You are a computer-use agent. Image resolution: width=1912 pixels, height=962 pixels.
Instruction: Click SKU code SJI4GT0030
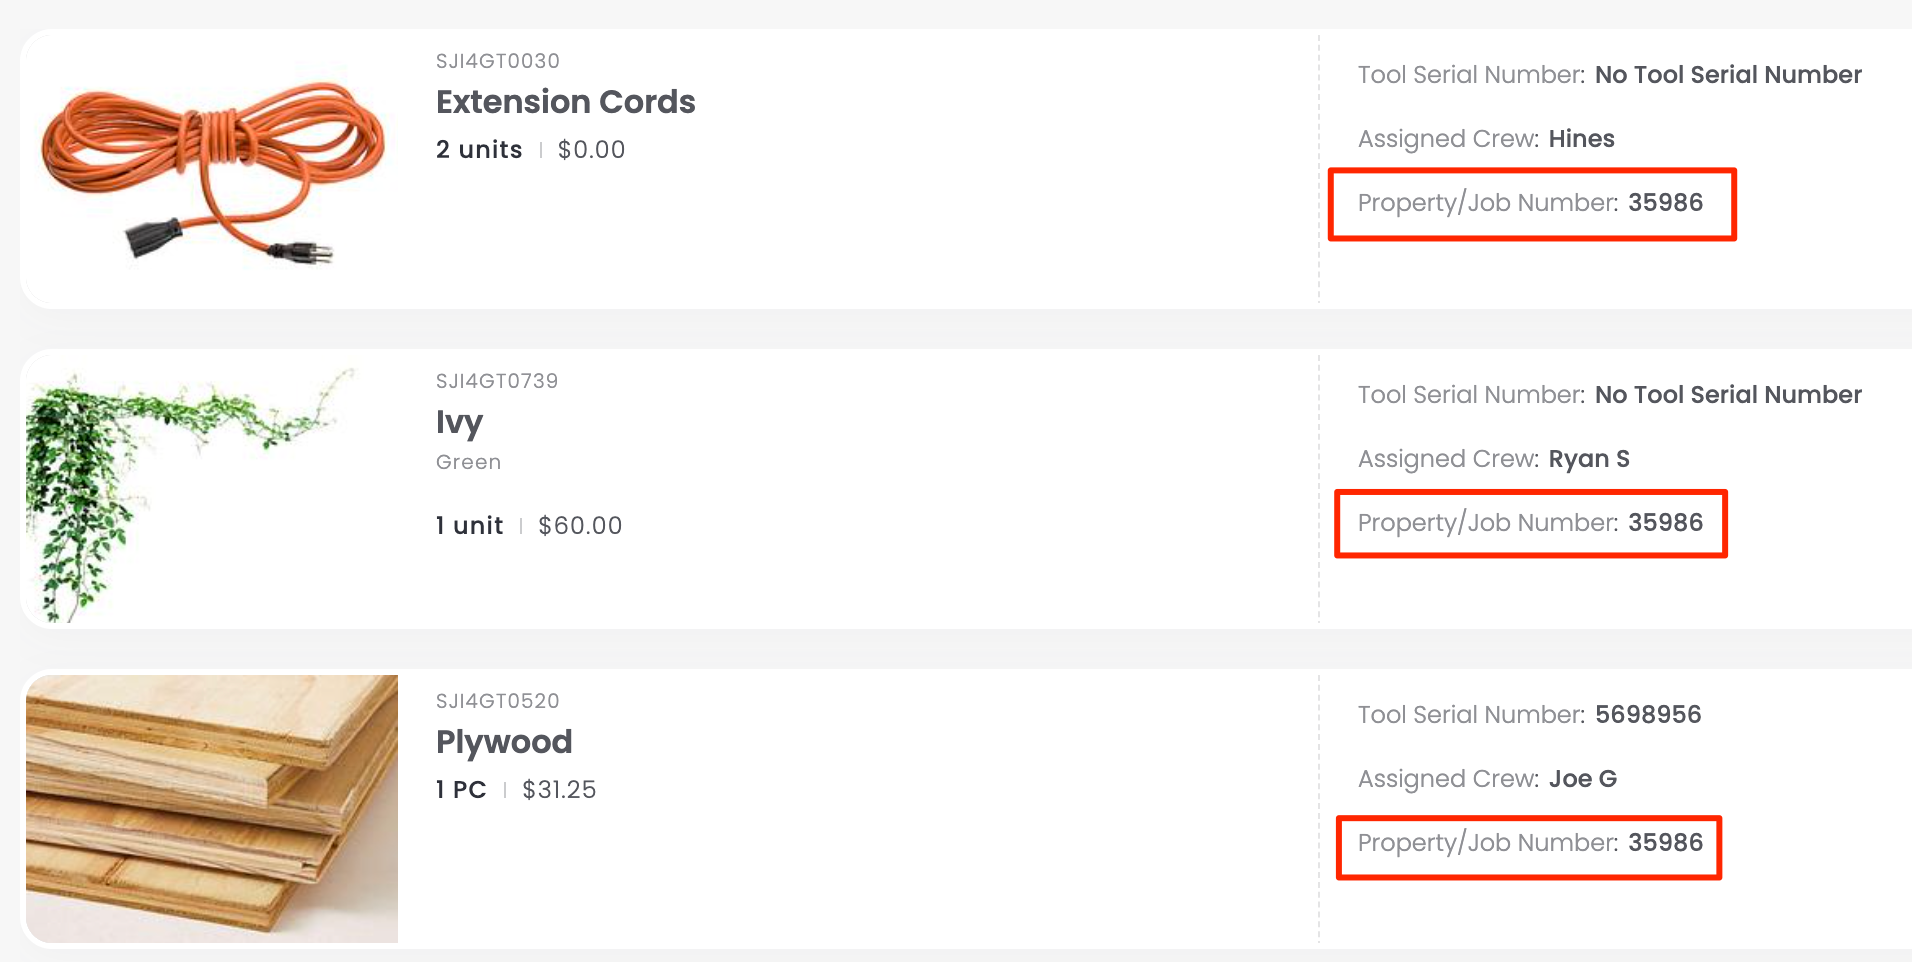pos(497,61)
